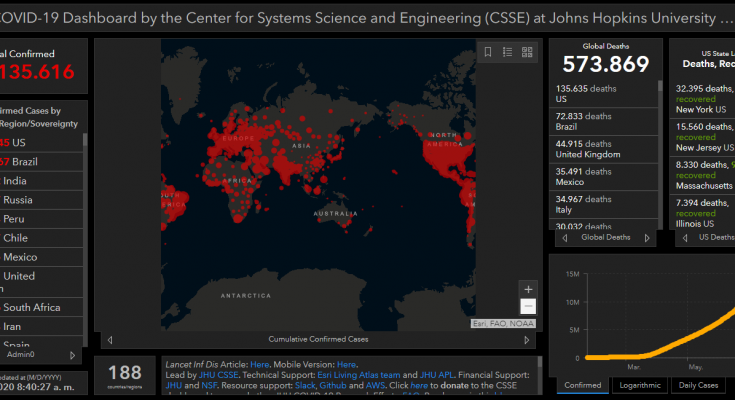Click the Cumulative Confirmed Cases map label
Image resolution: width=735 pixels, height=400 pixels.
(318, 340)
